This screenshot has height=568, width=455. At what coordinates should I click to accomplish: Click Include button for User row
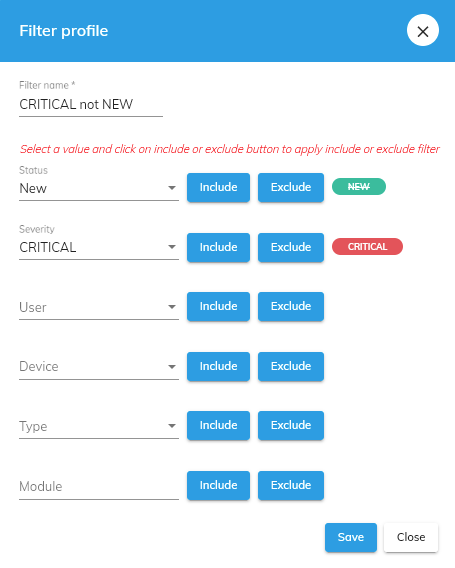(218, 306)
